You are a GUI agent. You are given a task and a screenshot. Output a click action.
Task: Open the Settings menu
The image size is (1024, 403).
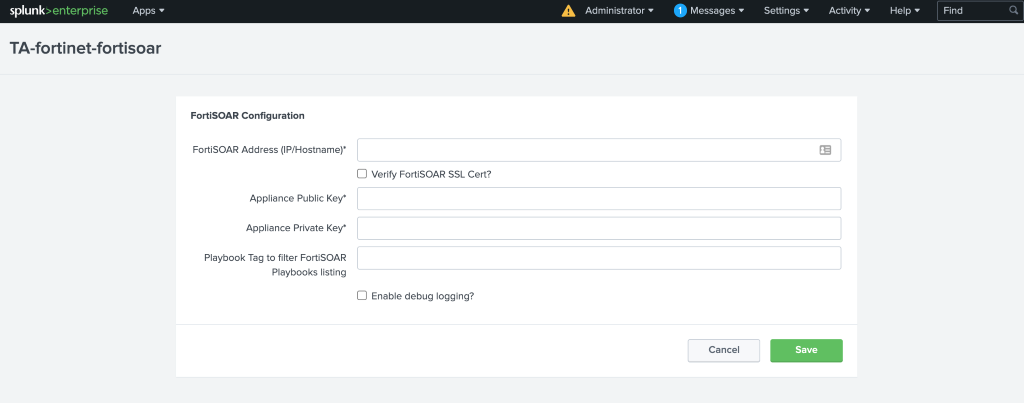tap(786, 11)
